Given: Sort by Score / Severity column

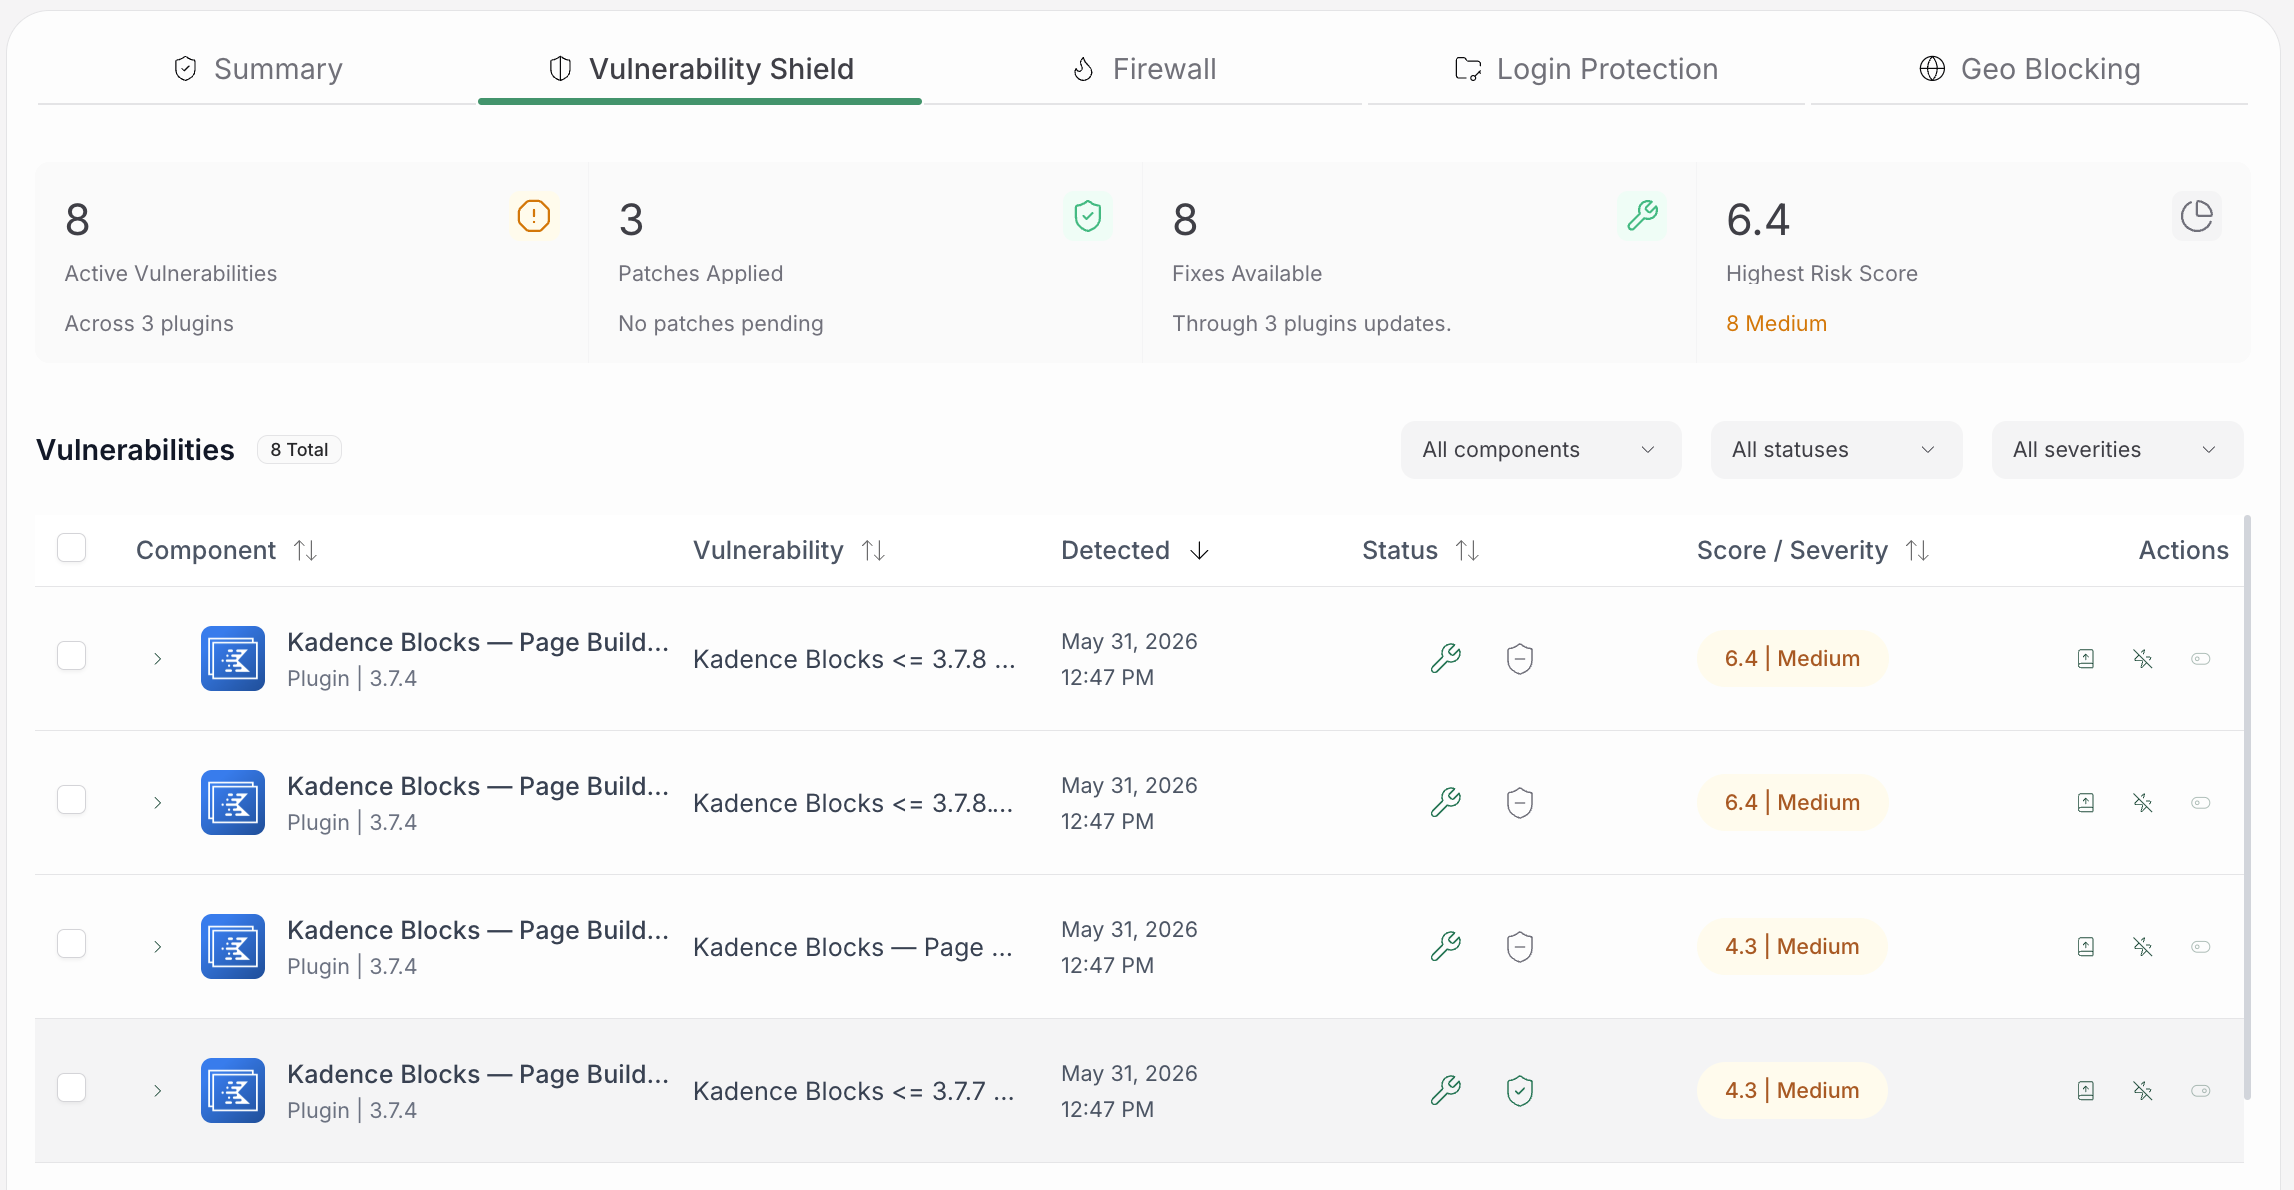Looking at the screenshot, I should (1812, 551).
